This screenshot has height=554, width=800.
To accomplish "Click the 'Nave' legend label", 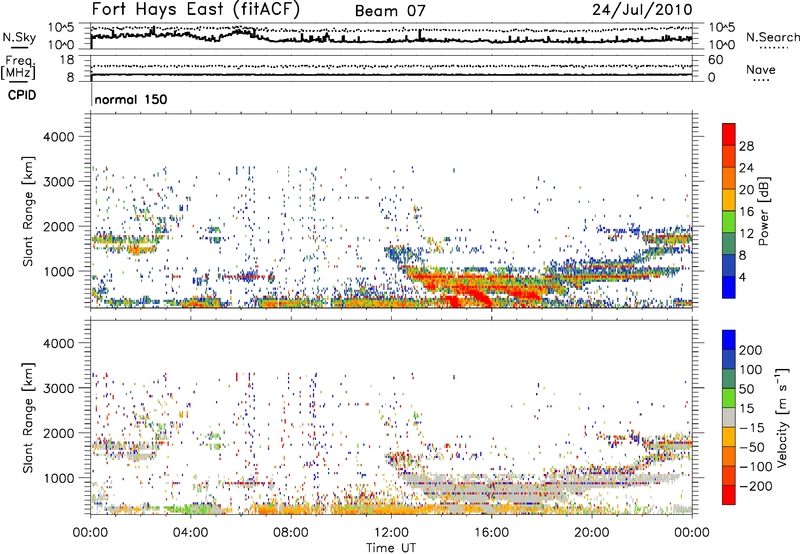I will coord(761,70).
